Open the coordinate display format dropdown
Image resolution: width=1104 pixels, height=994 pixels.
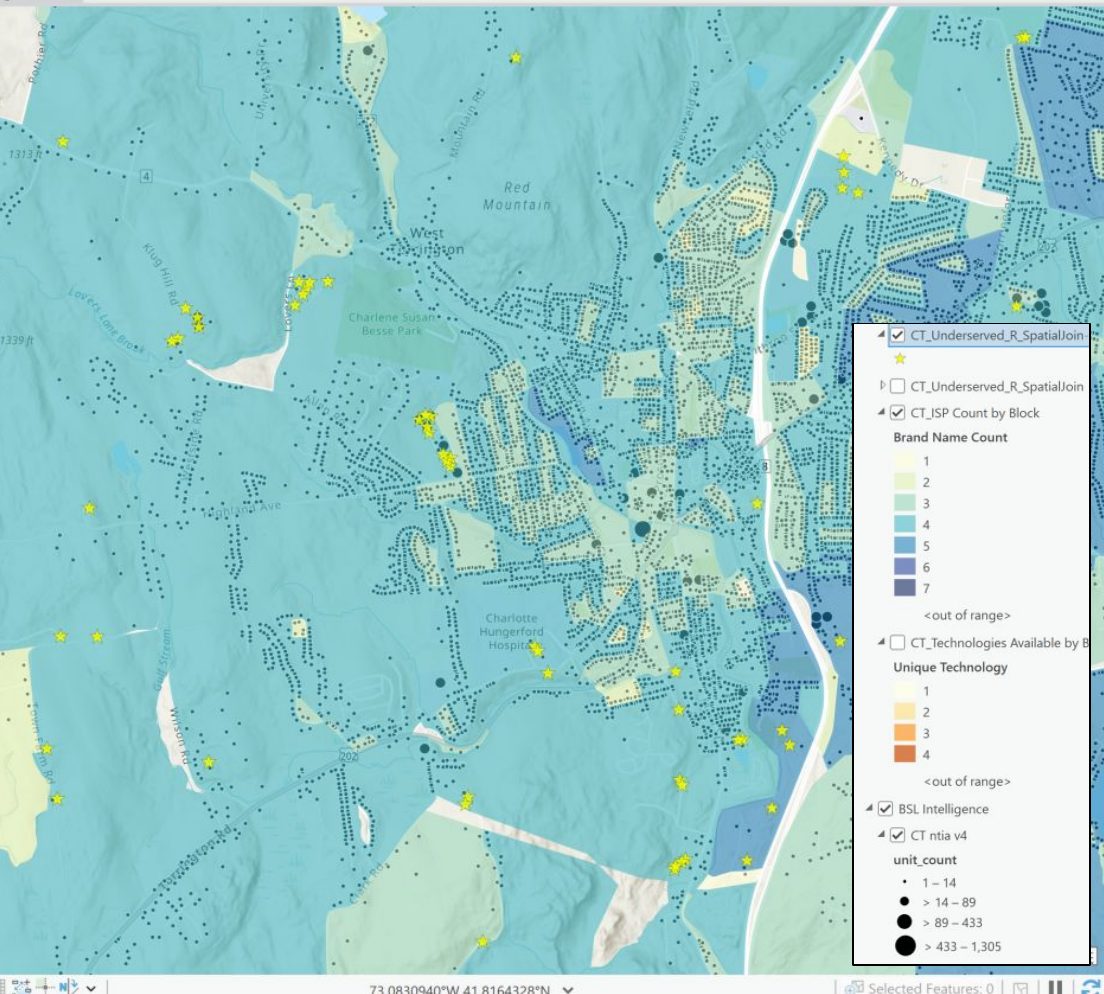click(568, 989)
